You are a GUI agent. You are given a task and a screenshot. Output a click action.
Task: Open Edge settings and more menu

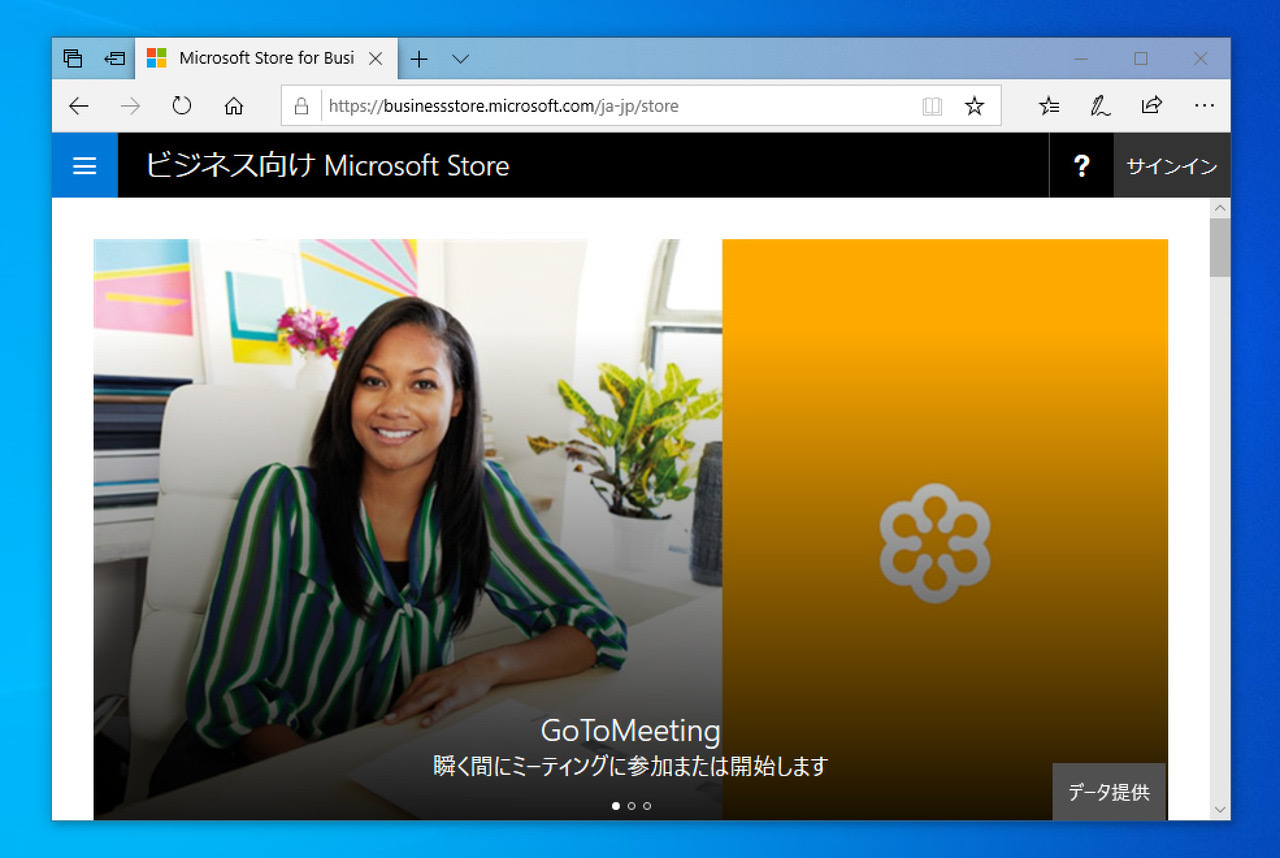pos(1204,106)
